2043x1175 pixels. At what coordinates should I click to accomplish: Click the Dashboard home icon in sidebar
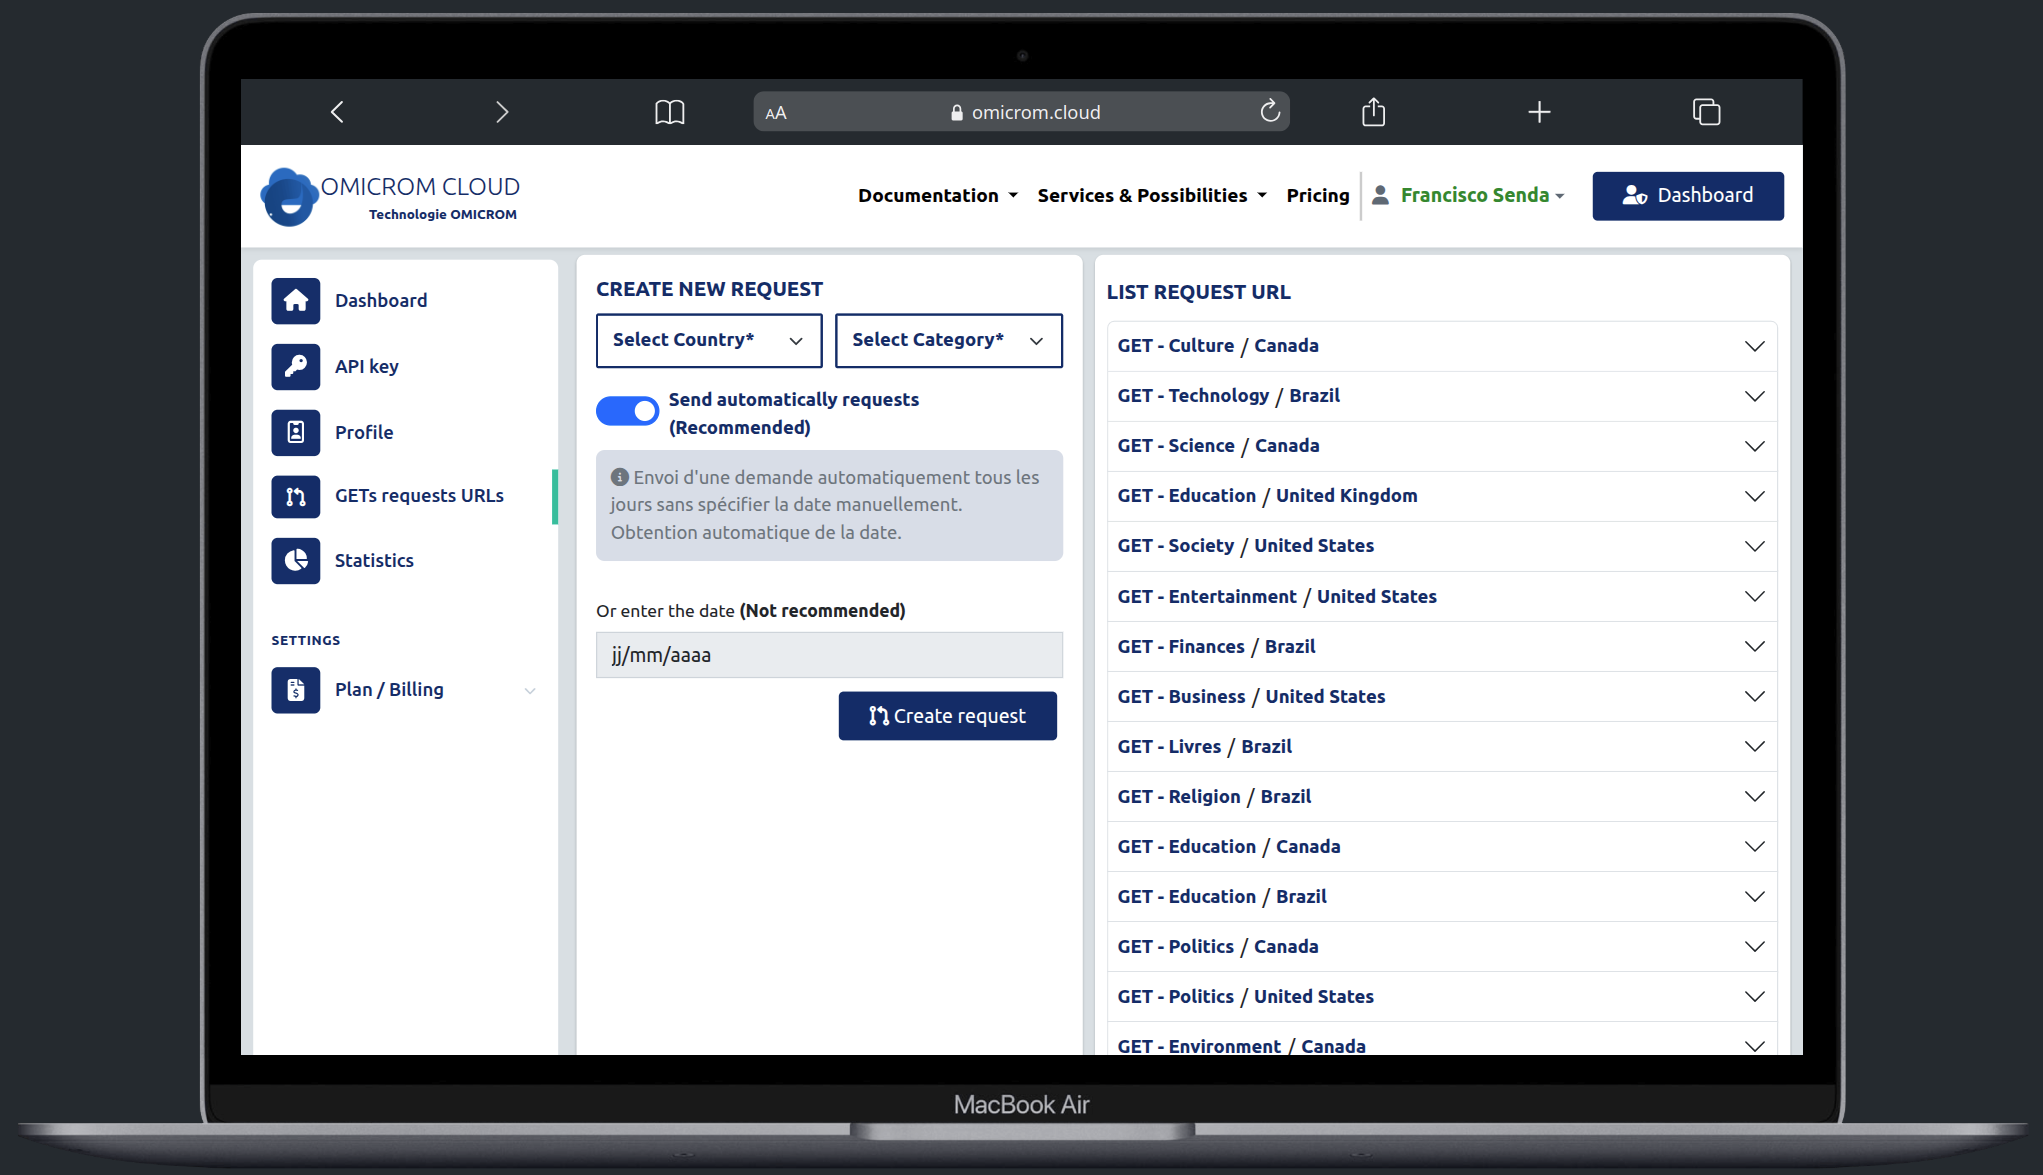pos(295,300)
